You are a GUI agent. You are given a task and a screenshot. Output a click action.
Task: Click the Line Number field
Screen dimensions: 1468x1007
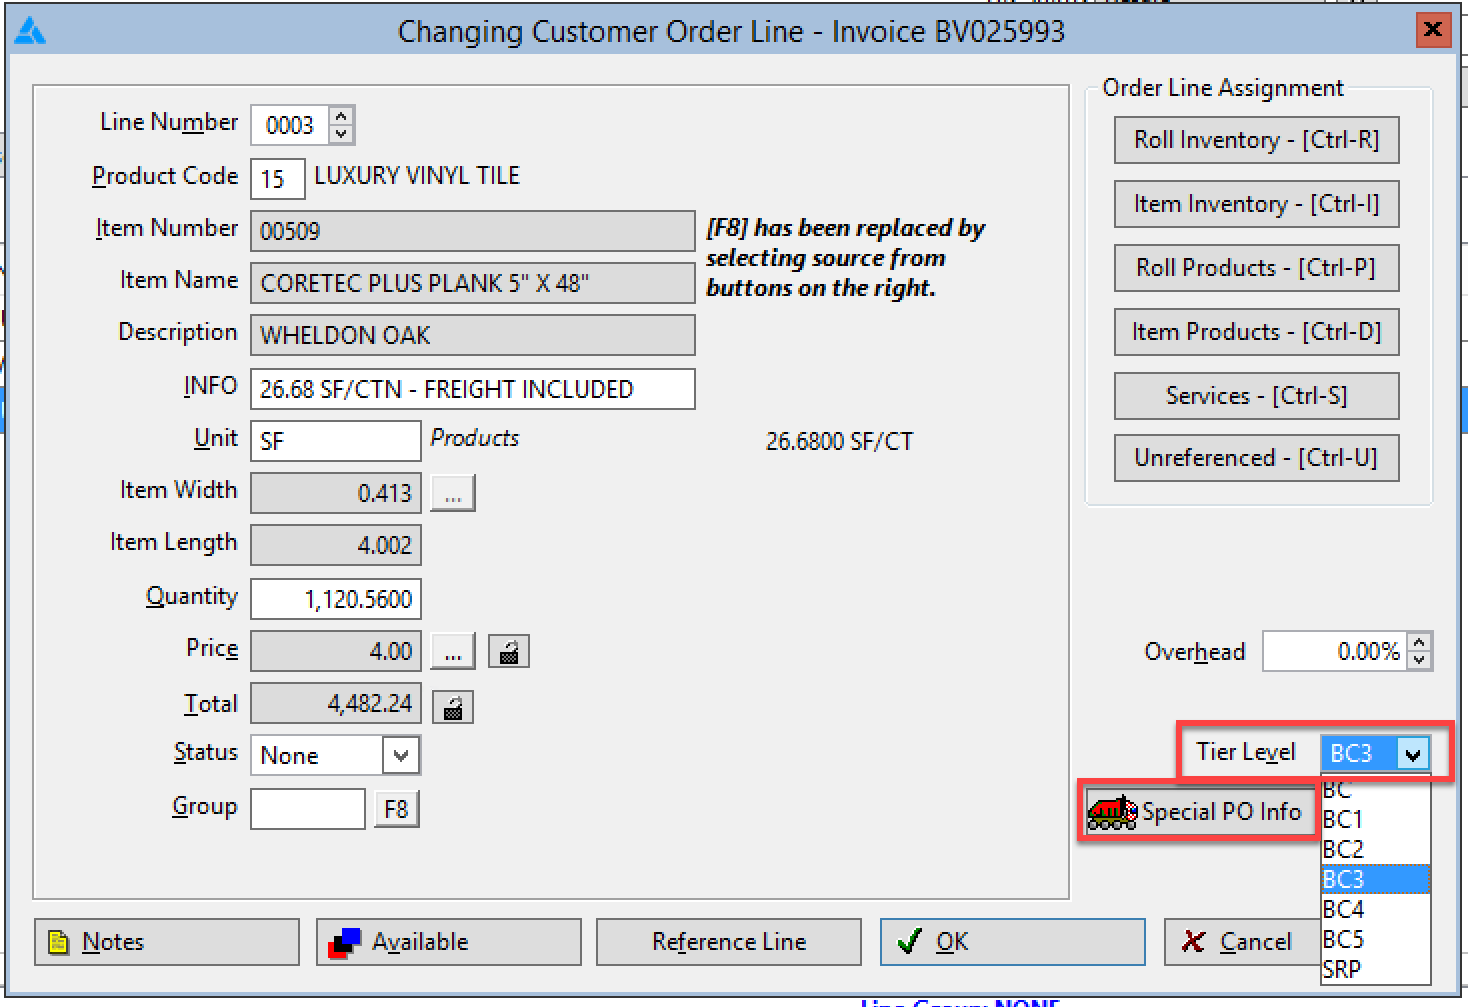coord(291,125)
